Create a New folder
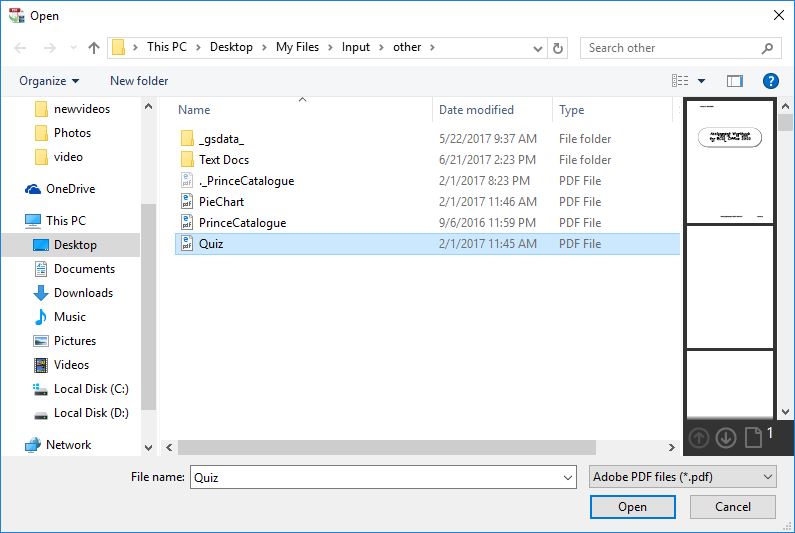 click(139, 81)
